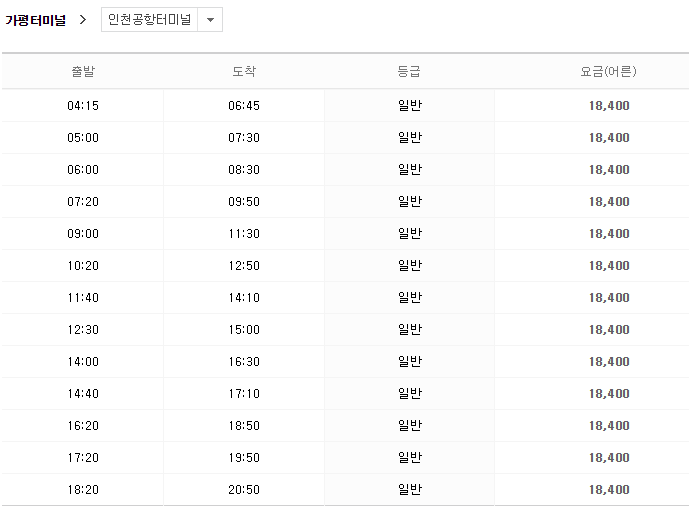Screen dimensions: 689x507
Task: Click 일반 grade in the 14:40 row
Action: (x=410, y=394)
